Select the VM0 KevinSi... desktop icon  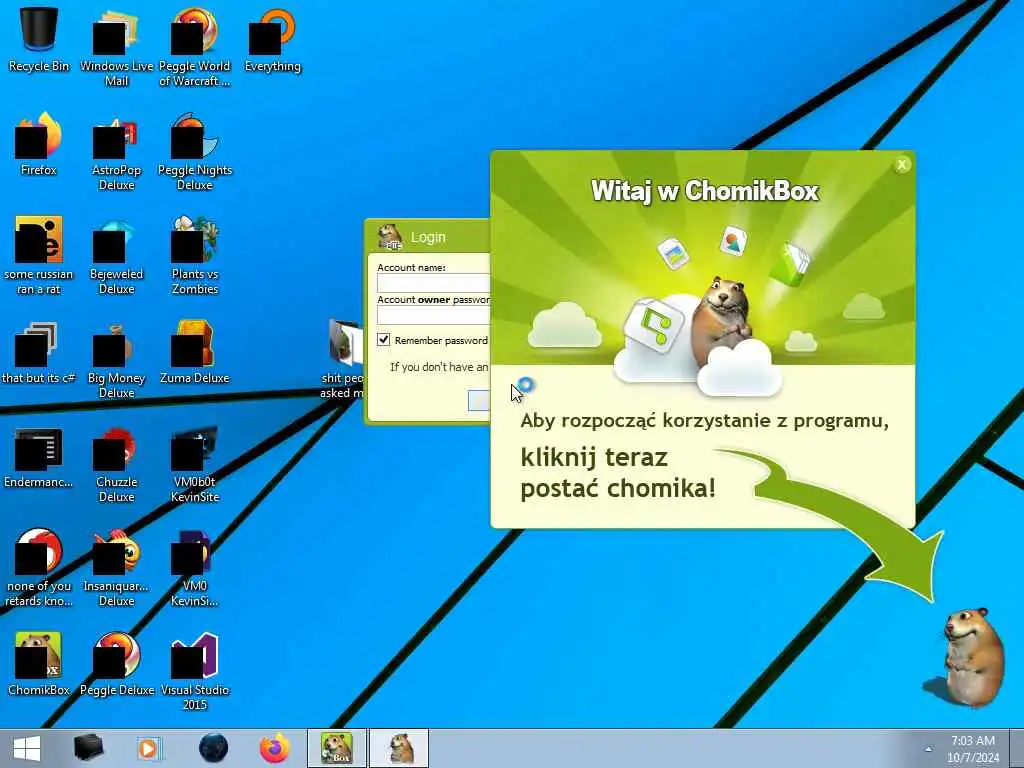coord(195,568)
